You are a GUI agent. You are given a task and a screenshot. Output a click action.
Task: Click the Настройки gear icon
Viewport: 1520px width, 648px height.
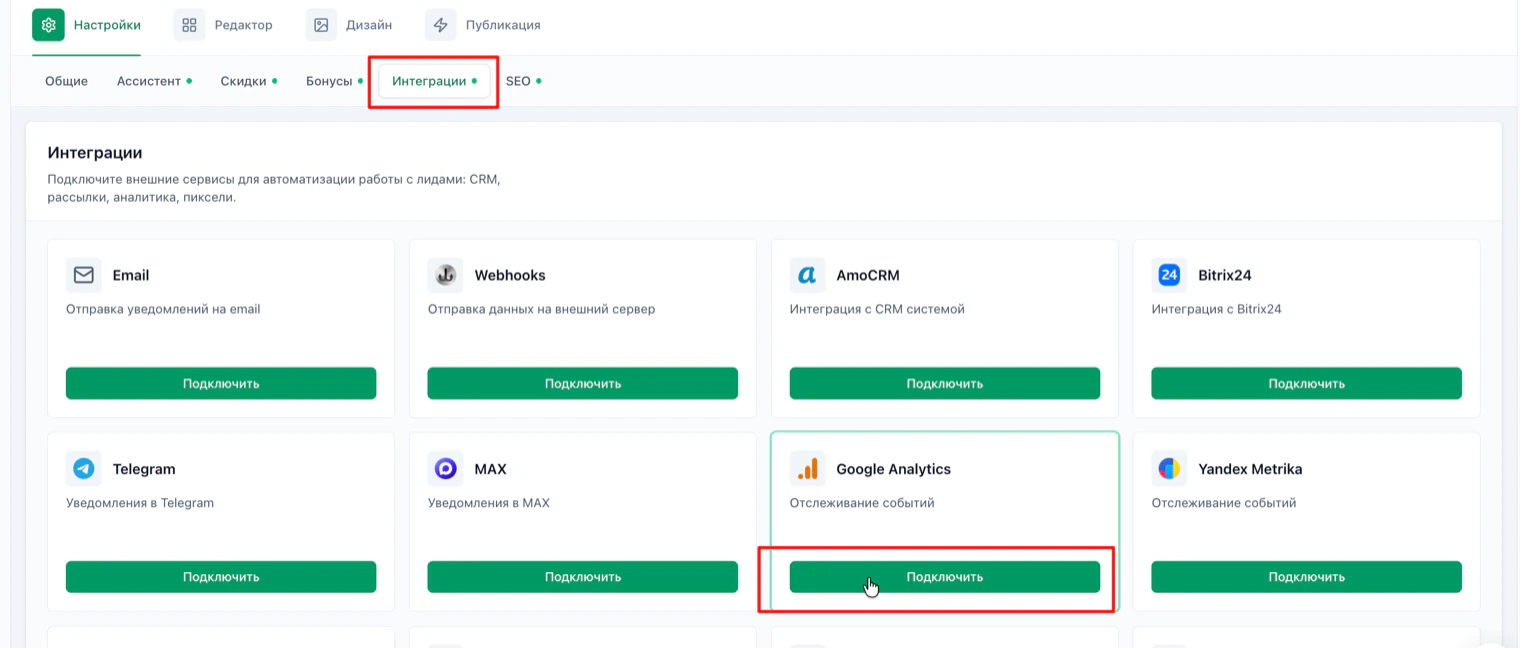(48, 25)
